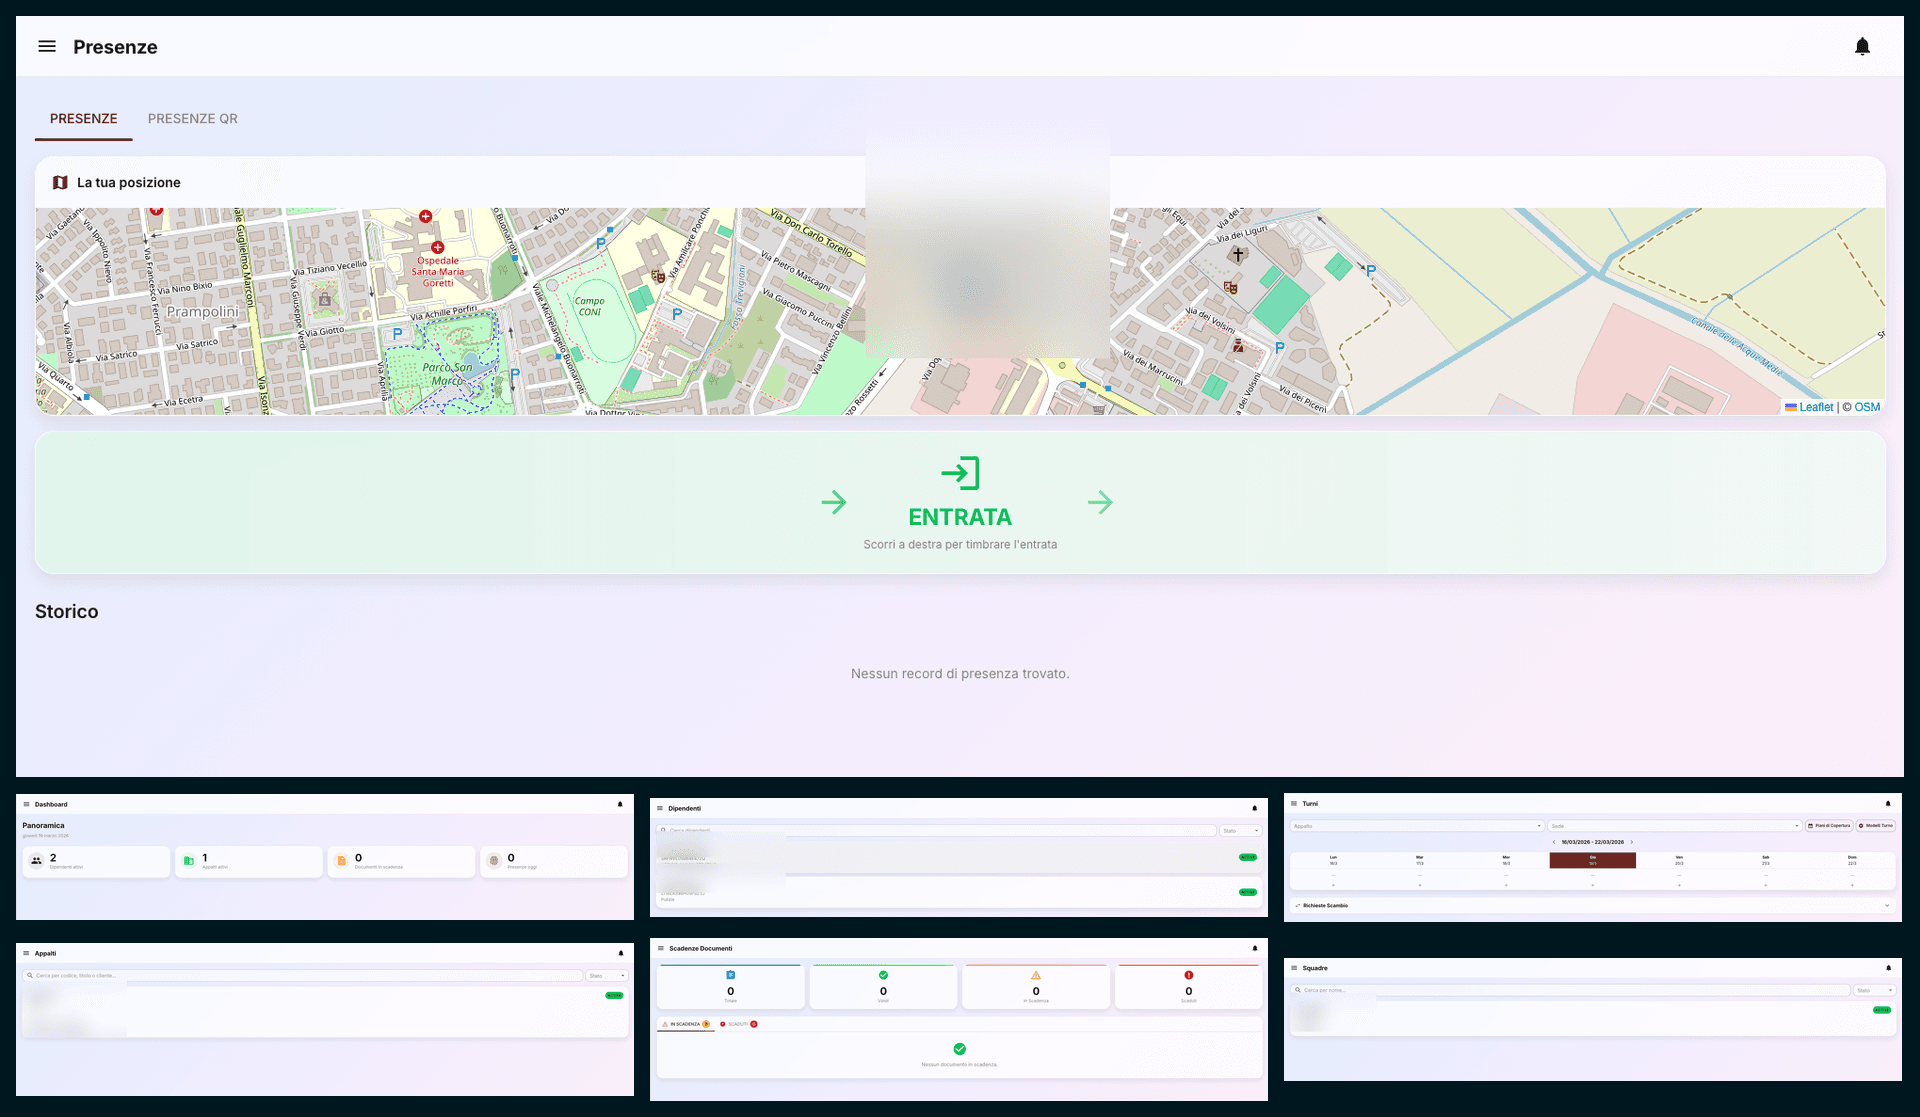Click the blue Totale documents icon

pyautogui.click(x=731, y=975)
